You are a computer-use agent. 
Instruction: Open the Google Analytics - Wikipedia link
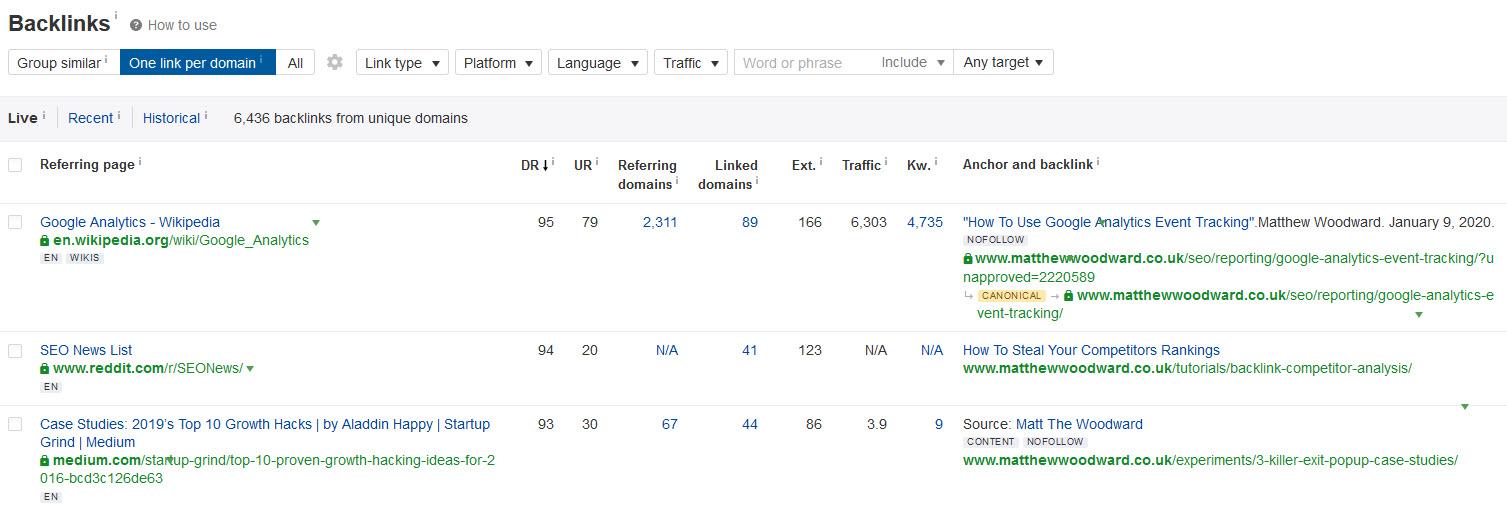click(130, 222)
